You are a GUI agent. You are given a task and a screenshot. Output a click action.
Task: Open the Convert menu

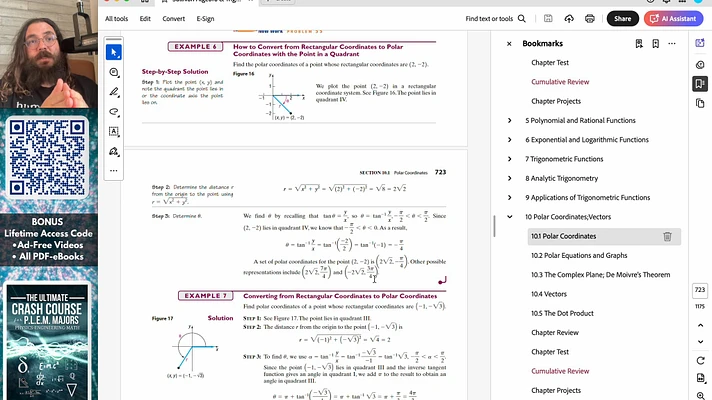(x=173, y=19)
